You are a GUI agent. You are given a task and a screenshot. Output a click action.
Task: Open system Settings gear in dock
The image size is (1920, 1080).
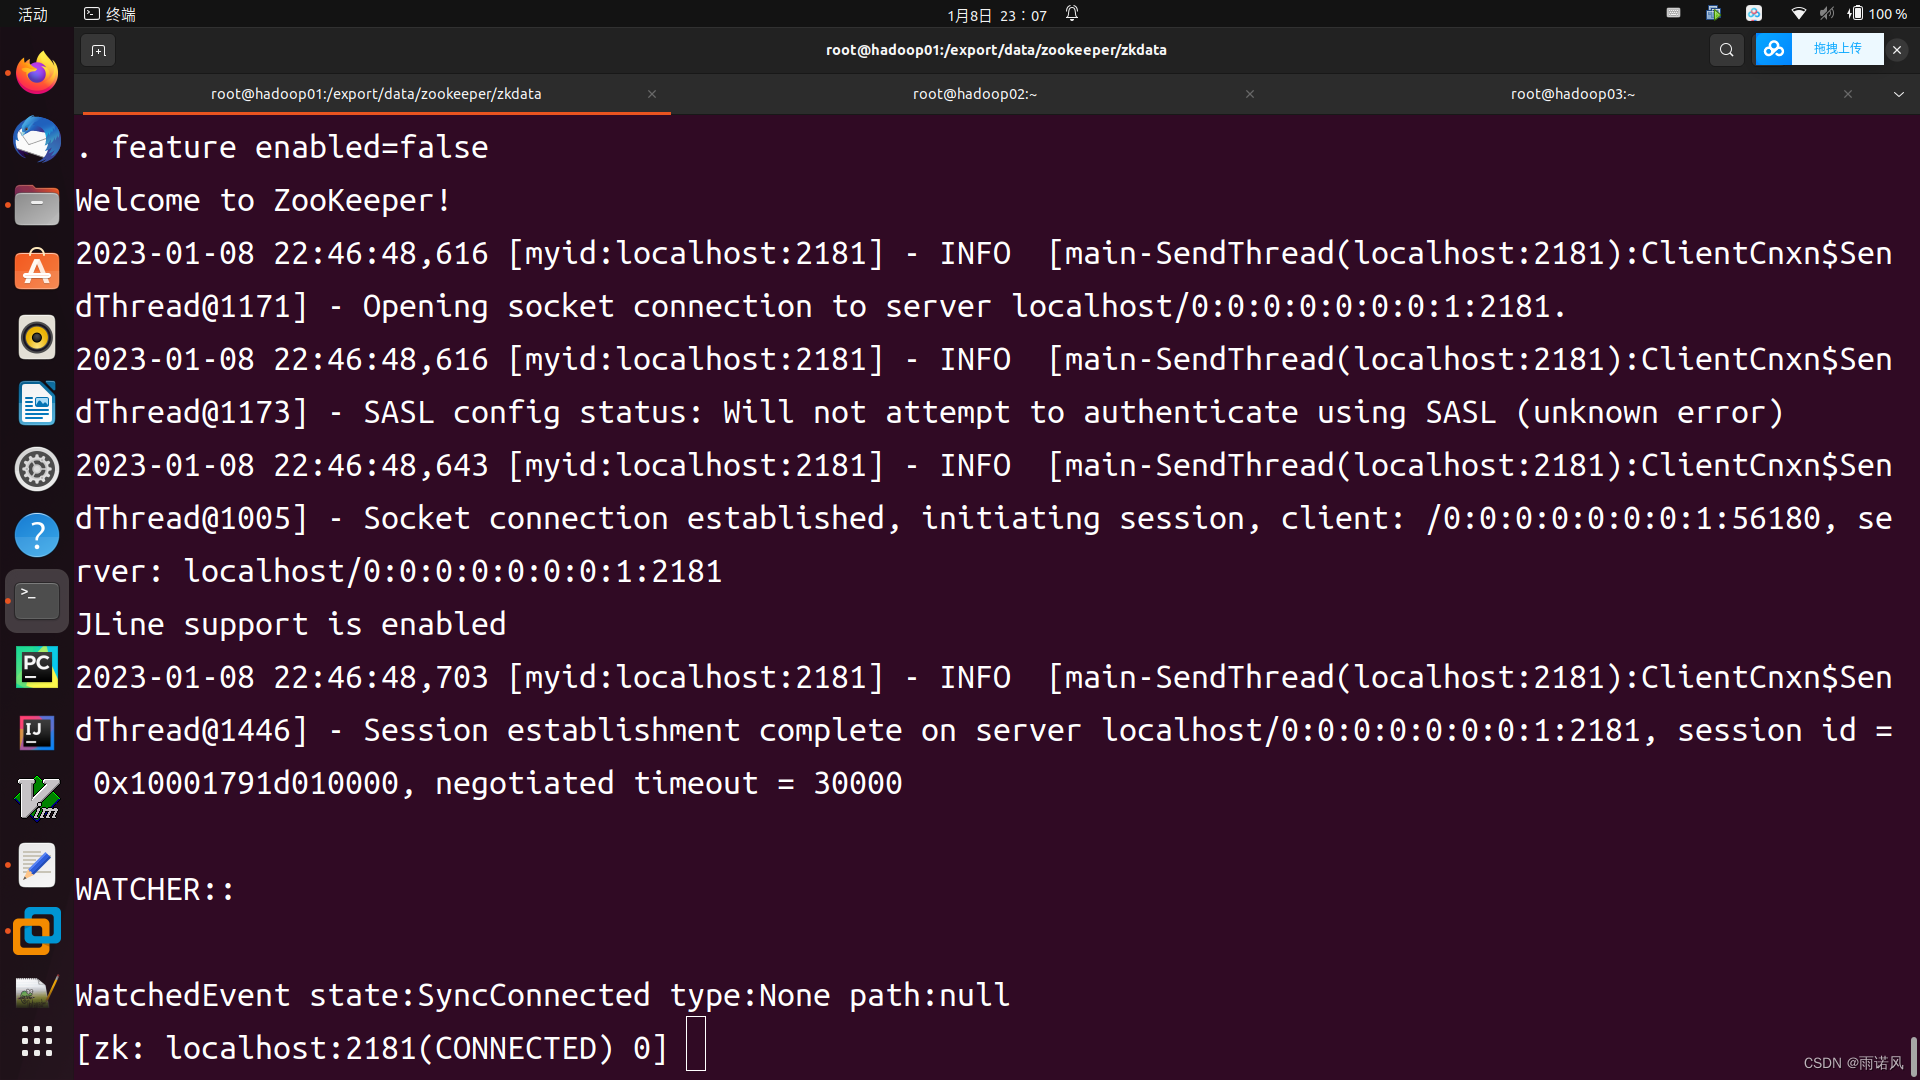37,469
